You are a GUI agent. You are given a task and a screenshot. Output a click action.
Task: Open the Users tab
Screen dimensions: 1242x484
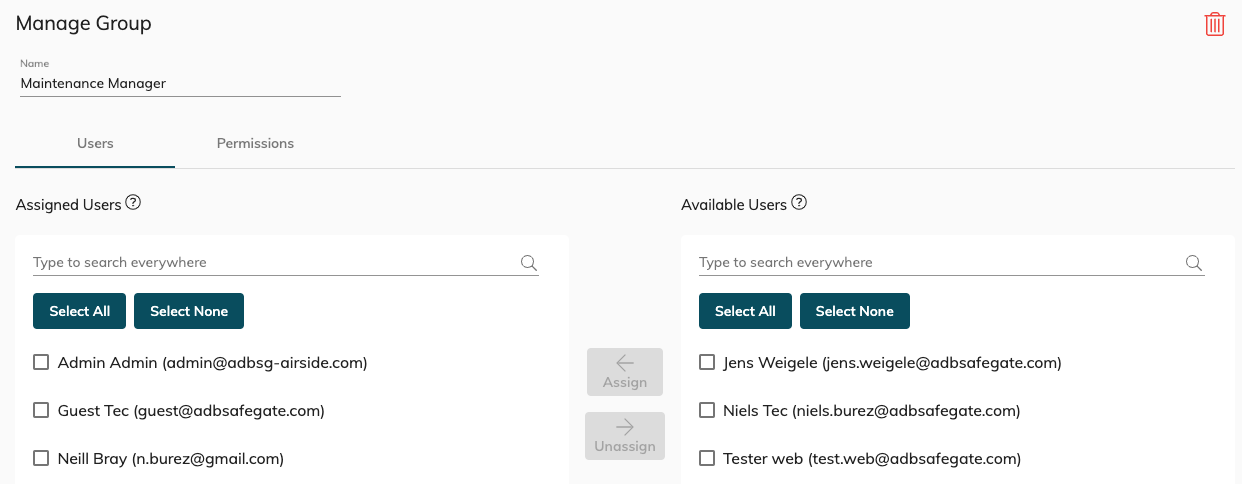pos(95,143)
